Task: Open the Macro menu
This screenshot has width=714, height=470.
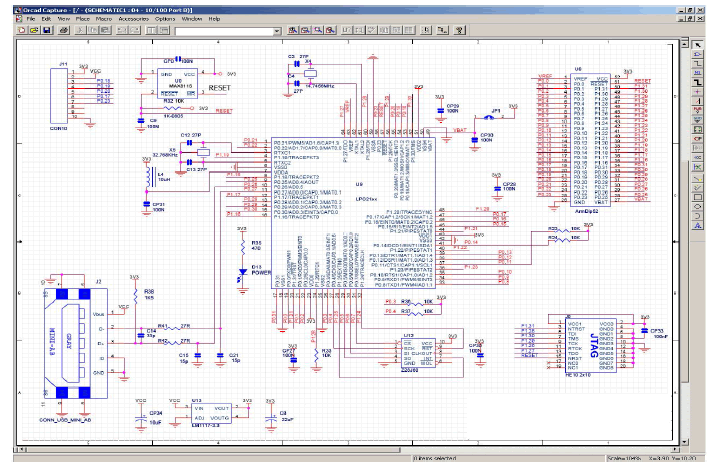Action: pyautogui.click(x=103, y=19)
